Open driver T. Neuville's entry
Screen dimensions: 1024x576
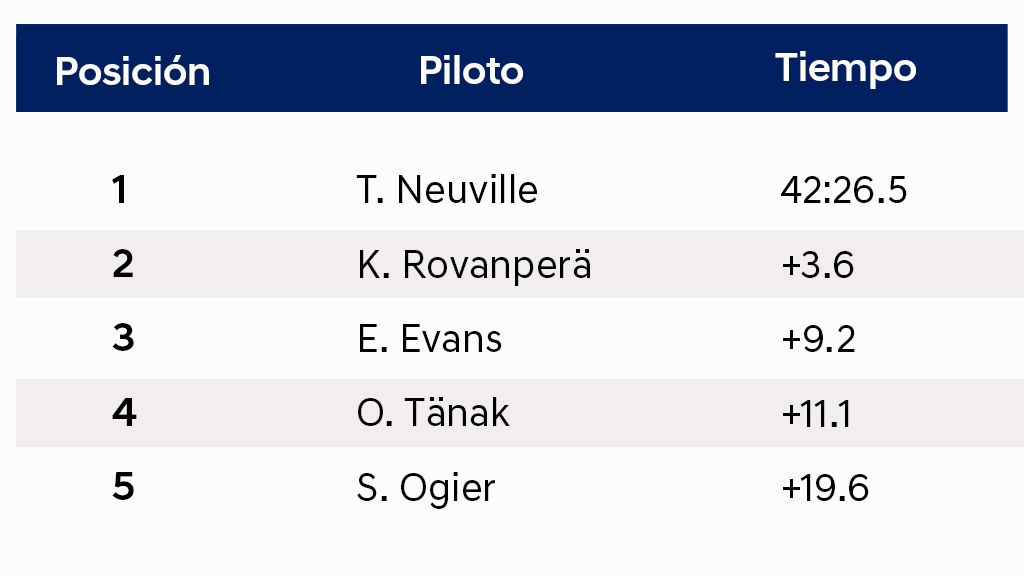tap(447, 190)
